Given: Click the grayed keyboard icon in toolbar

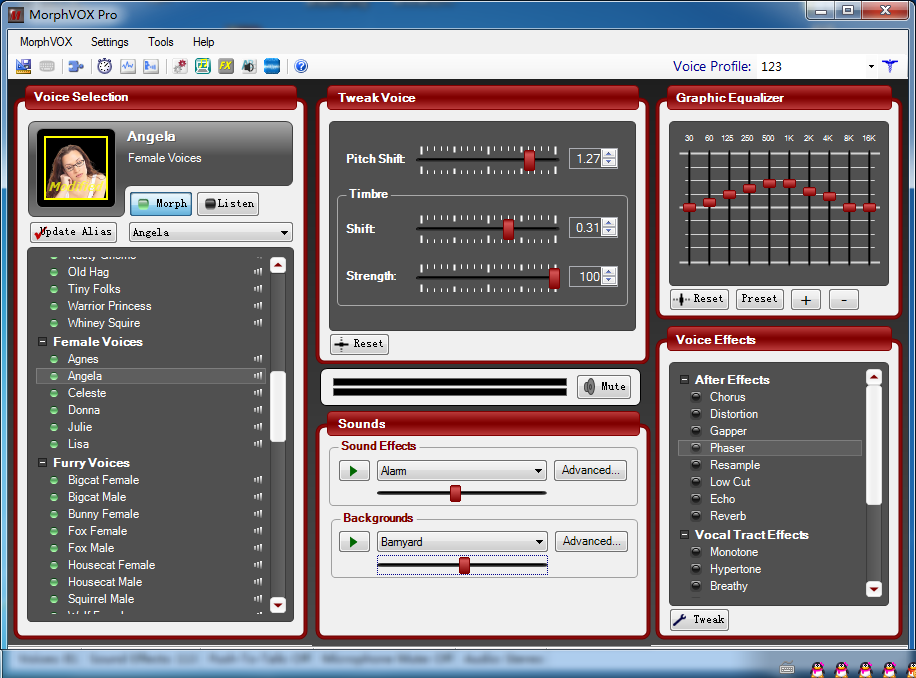Looking at the screenshot, I should pyautogui.click(x=47, y=66).
